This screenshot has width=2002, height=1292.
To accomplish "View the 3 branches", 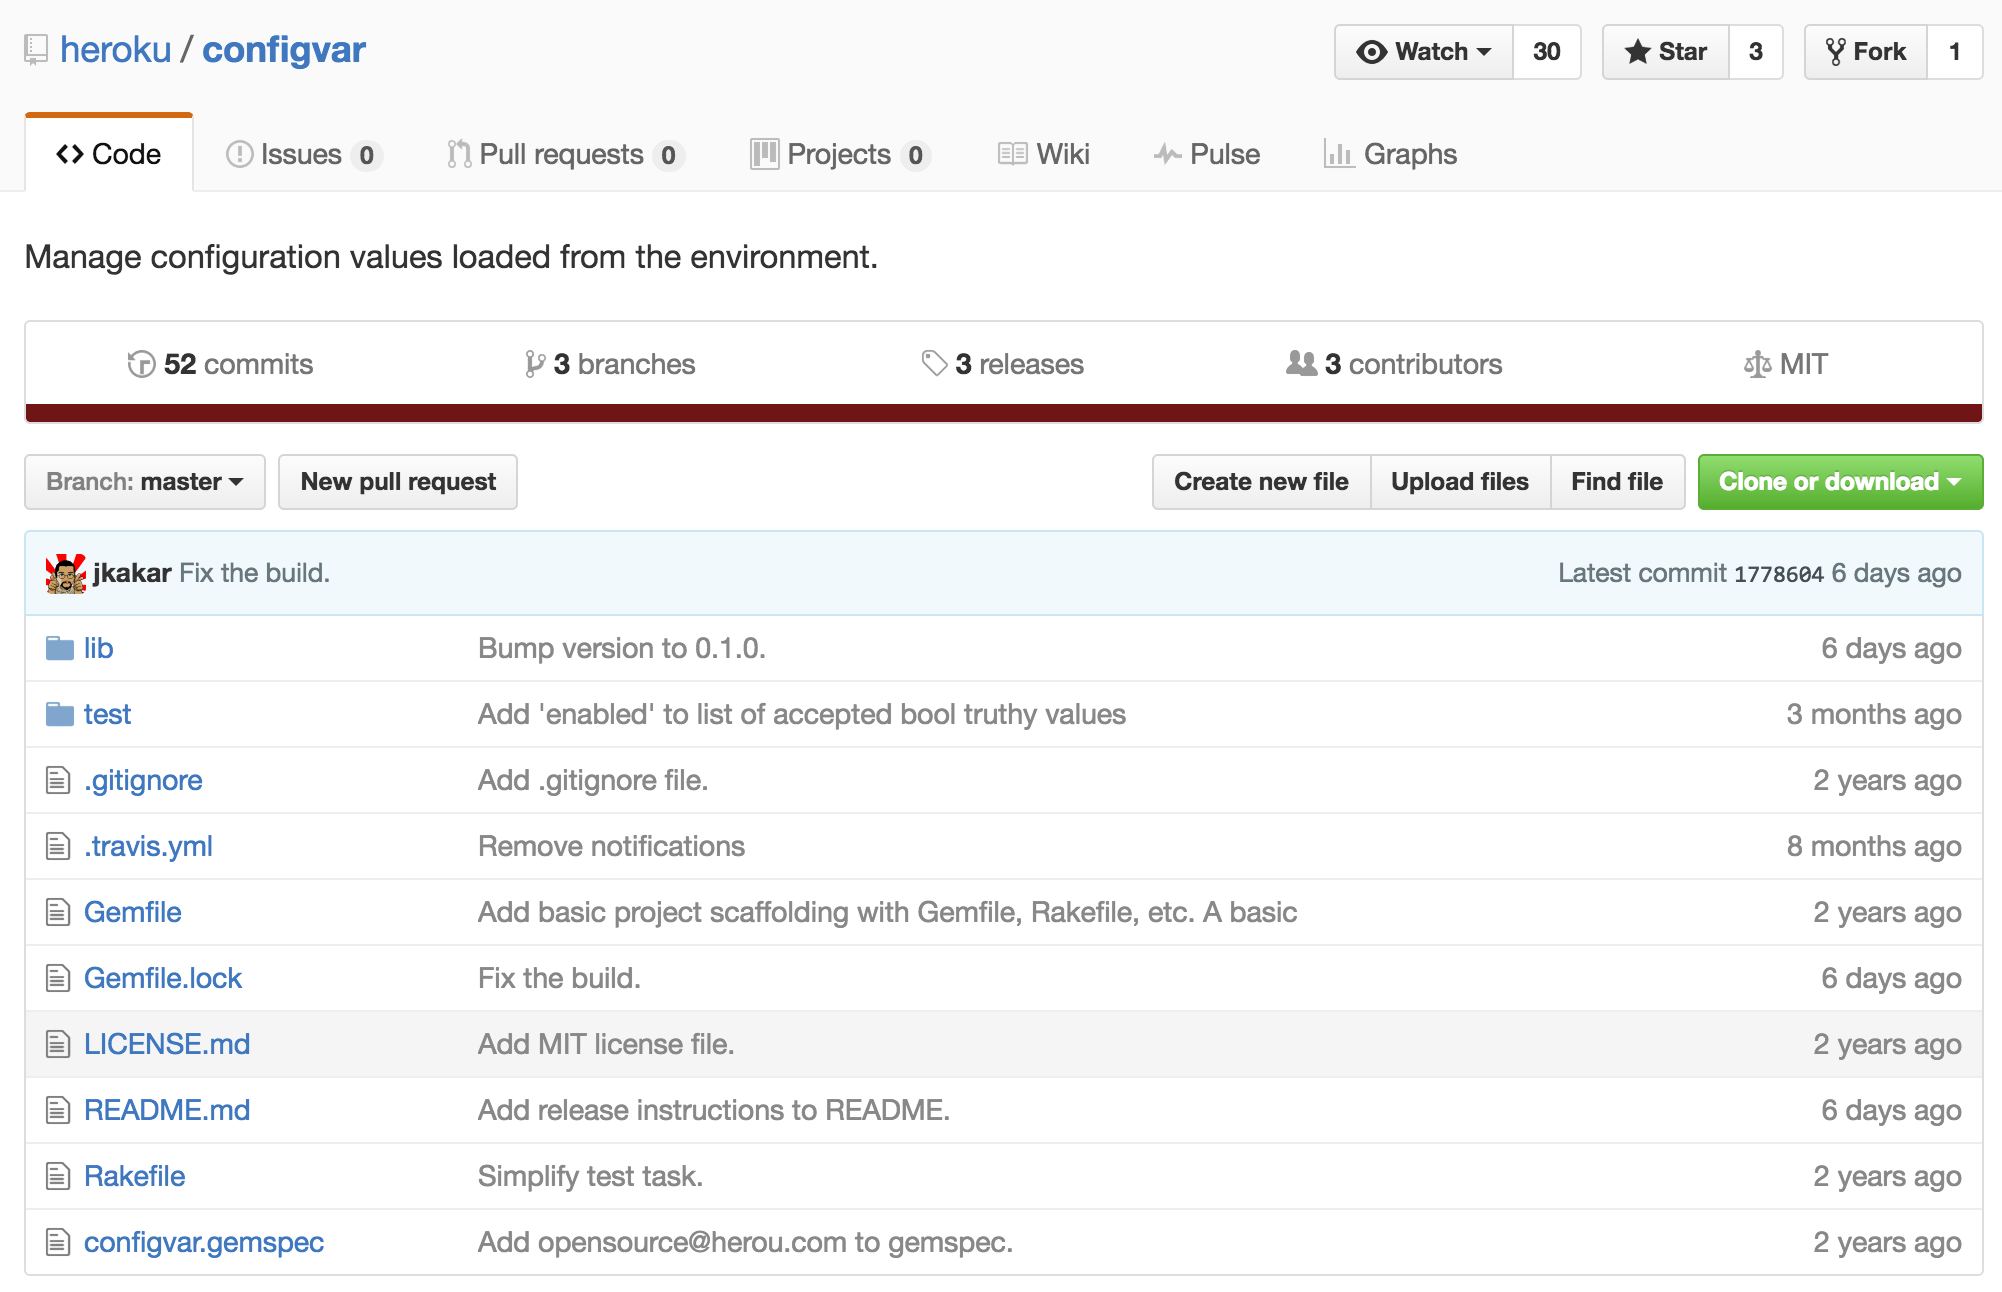I will [610, 364].
